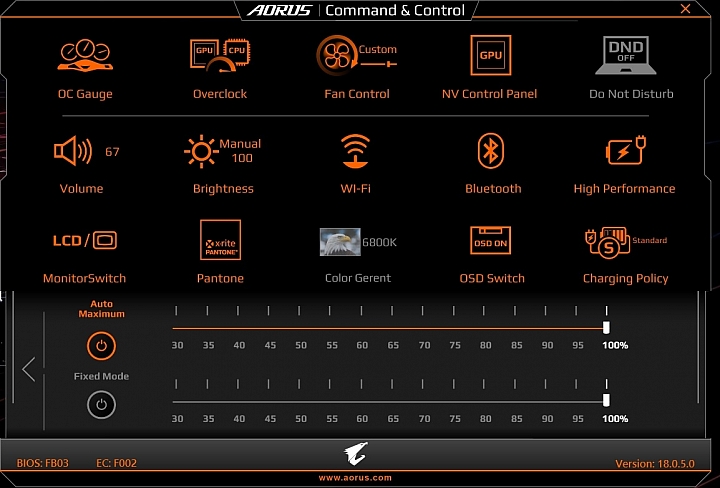Viewport: 720px width, 488px height.
Task: Close the Command & Control window
Action: pyautogui.click(x=686, y=9)
